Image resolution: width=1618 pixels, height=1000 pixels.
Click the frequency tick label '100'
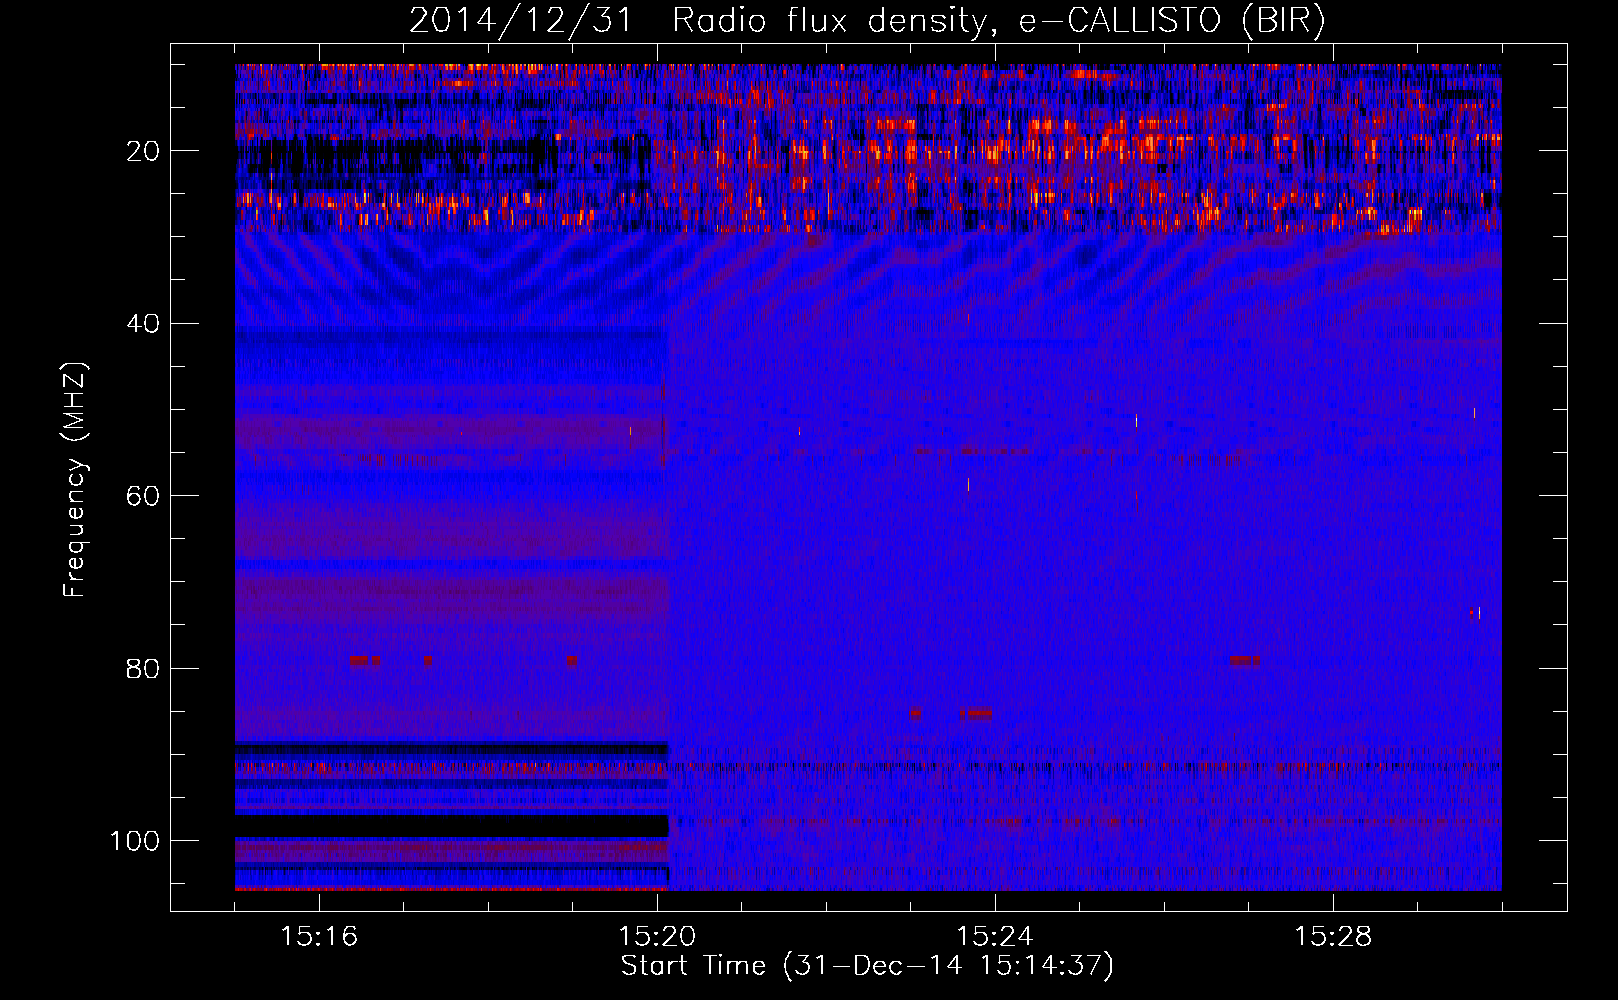pyautogui.click(x=135, y=841)
